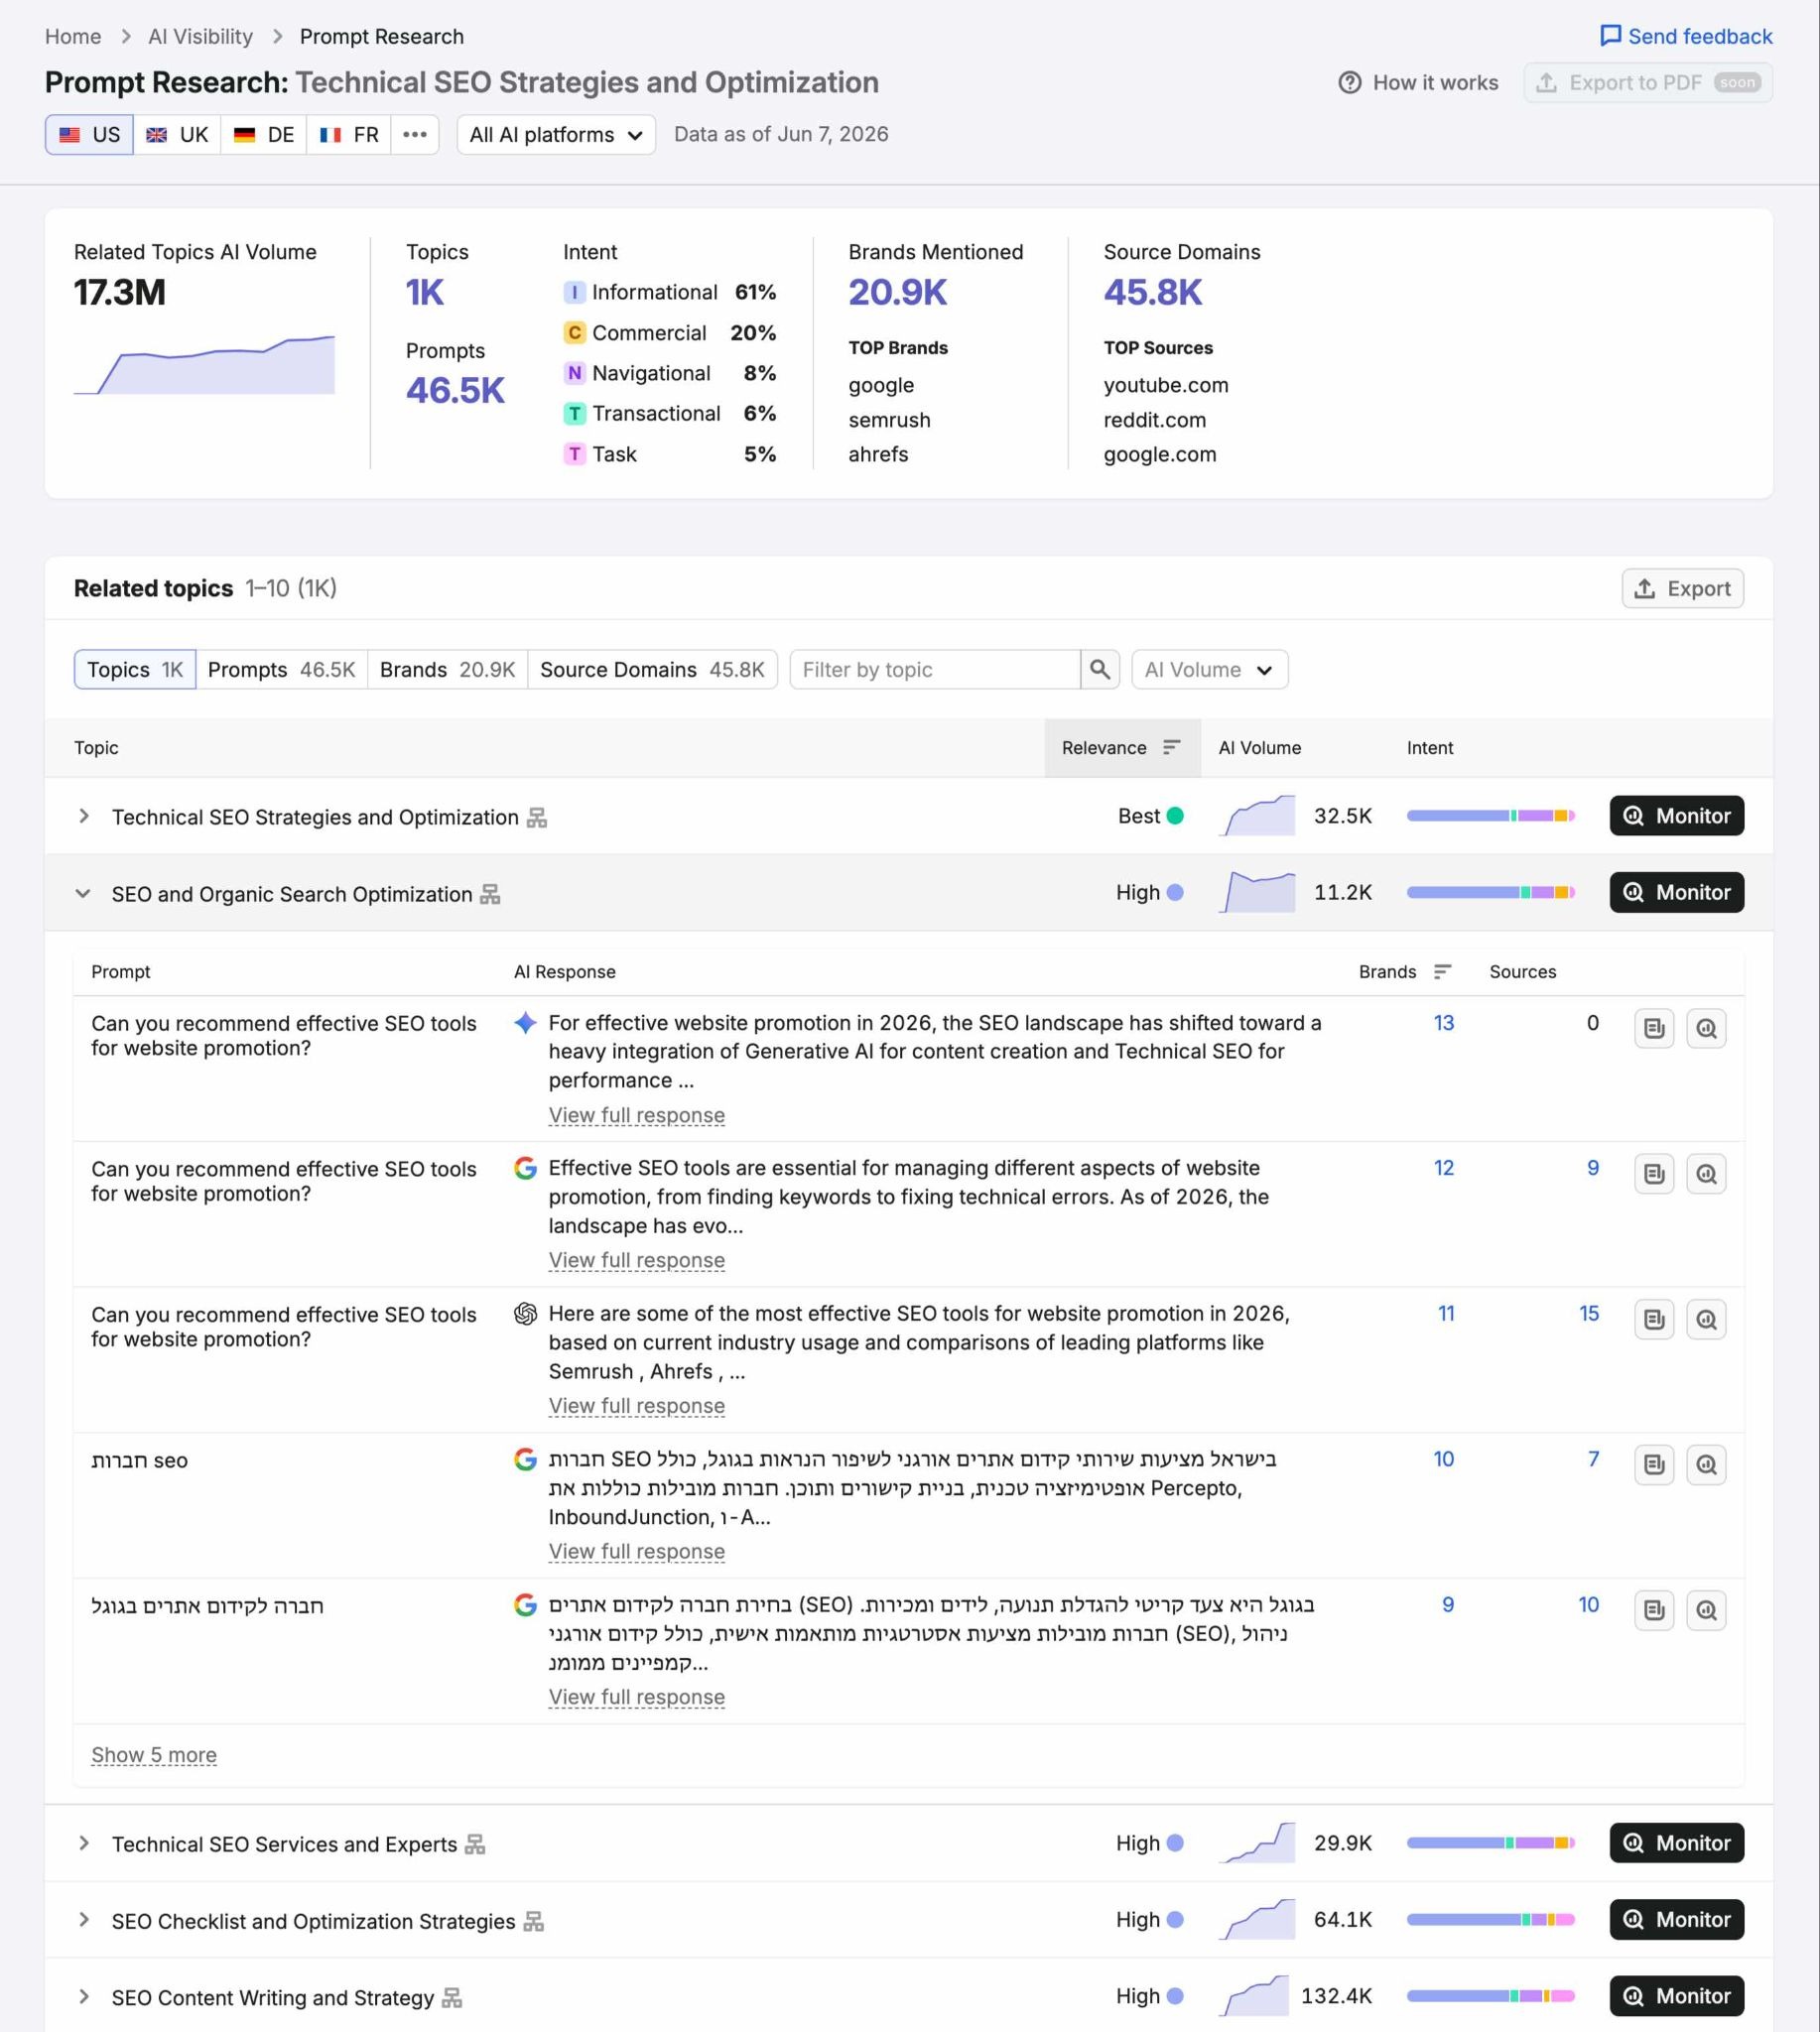
Task: Click monitor magnifier icon for the 11-brands prompt row
Action: point(1706,1319)
